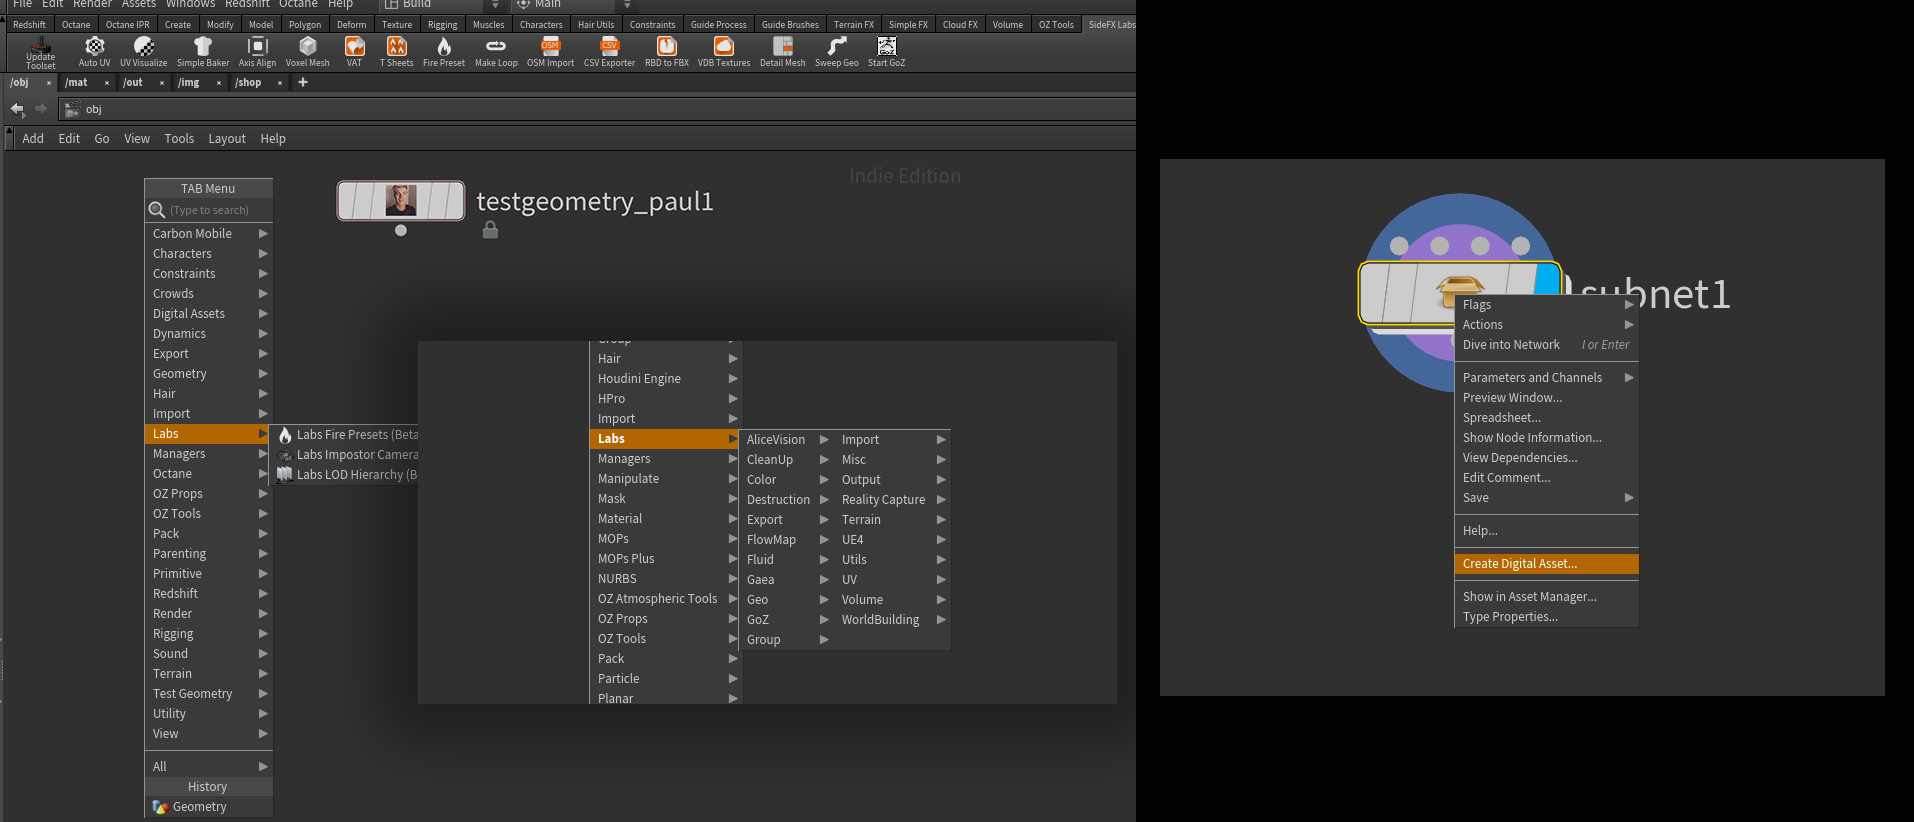The height and width of the screenshot is (822, 1914).
Task: Open the Layout menu in network editor
Action: click(x=227, y=139)
